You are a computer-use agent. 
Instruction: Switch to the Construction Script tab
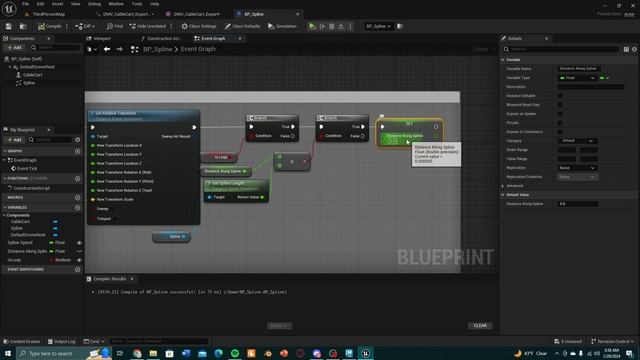click(x=162, y=38)
